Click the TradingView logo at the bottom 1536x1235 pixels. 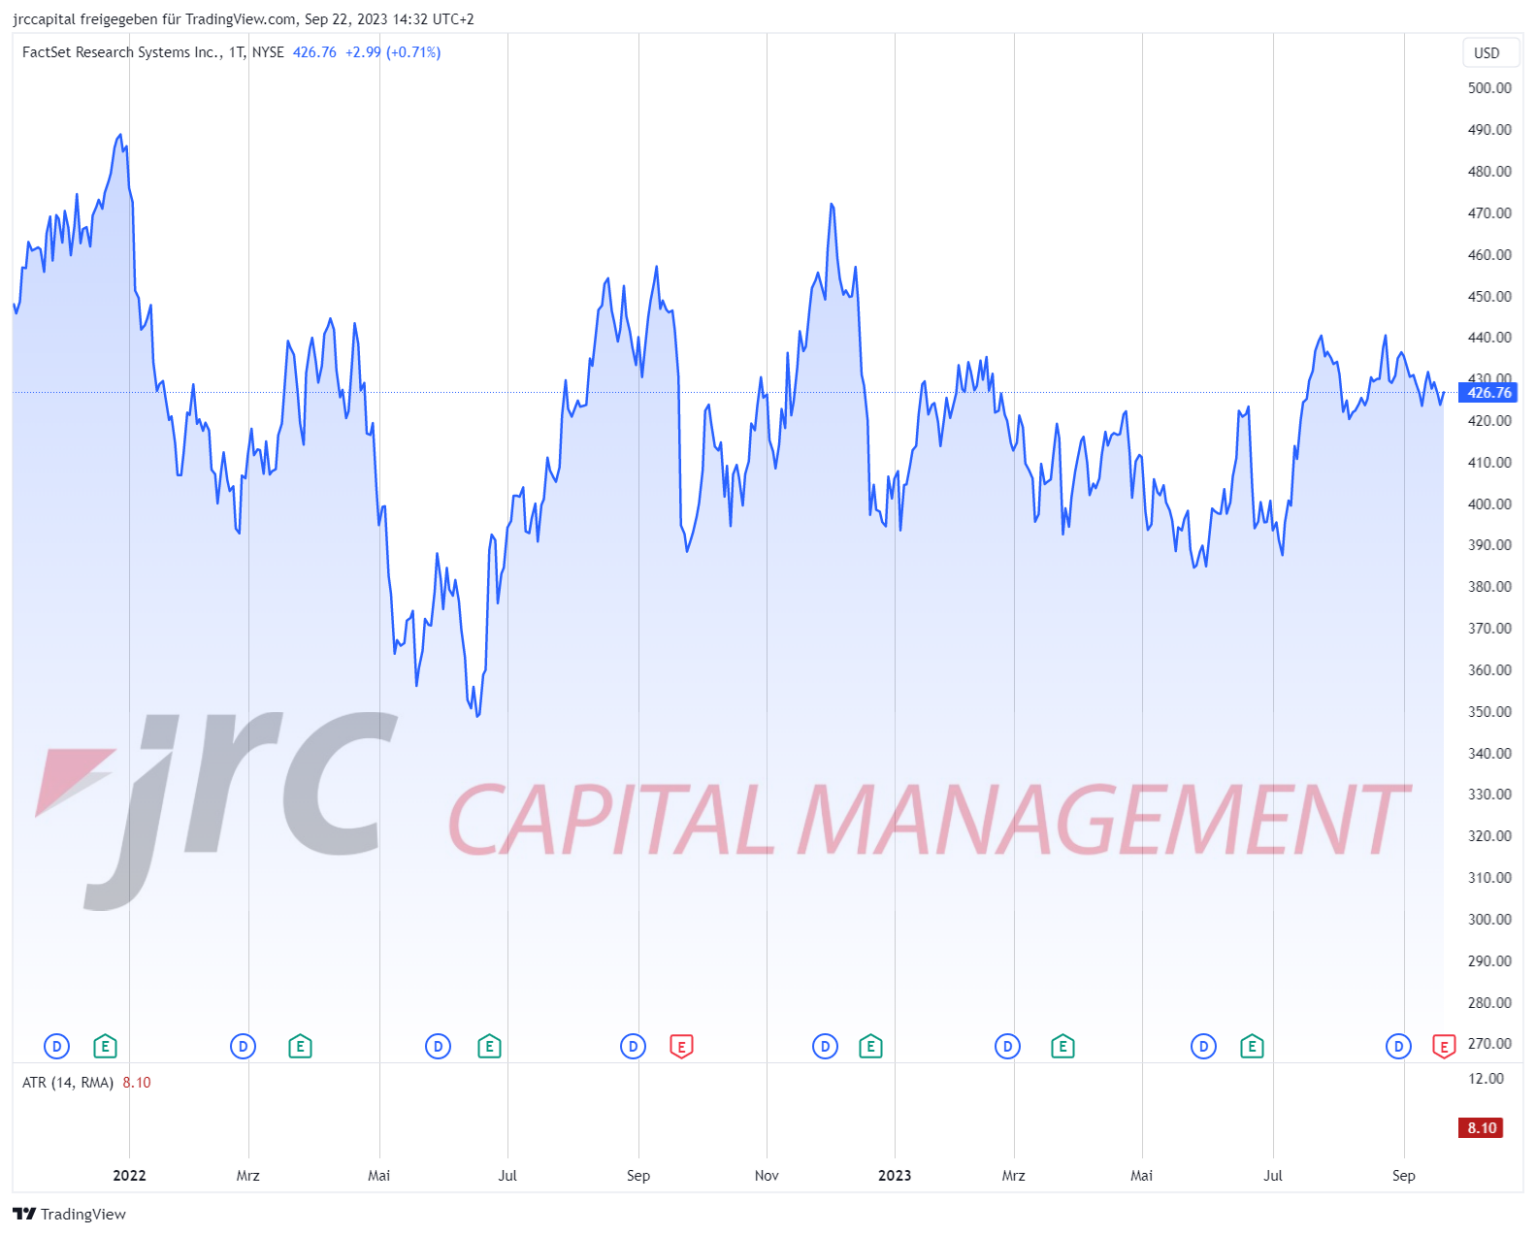[x=69, y=1214]
